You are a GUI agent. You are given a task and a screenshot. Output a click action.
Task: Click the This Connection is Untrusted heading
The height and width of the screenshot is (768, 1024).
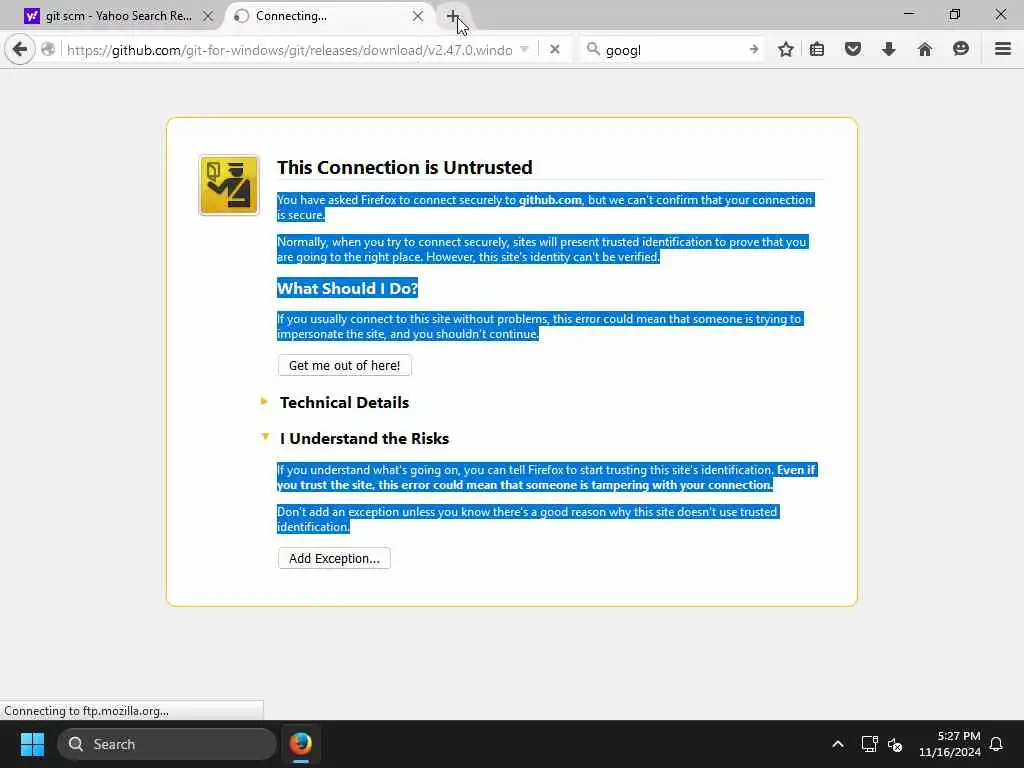click(x=405, y=167)
